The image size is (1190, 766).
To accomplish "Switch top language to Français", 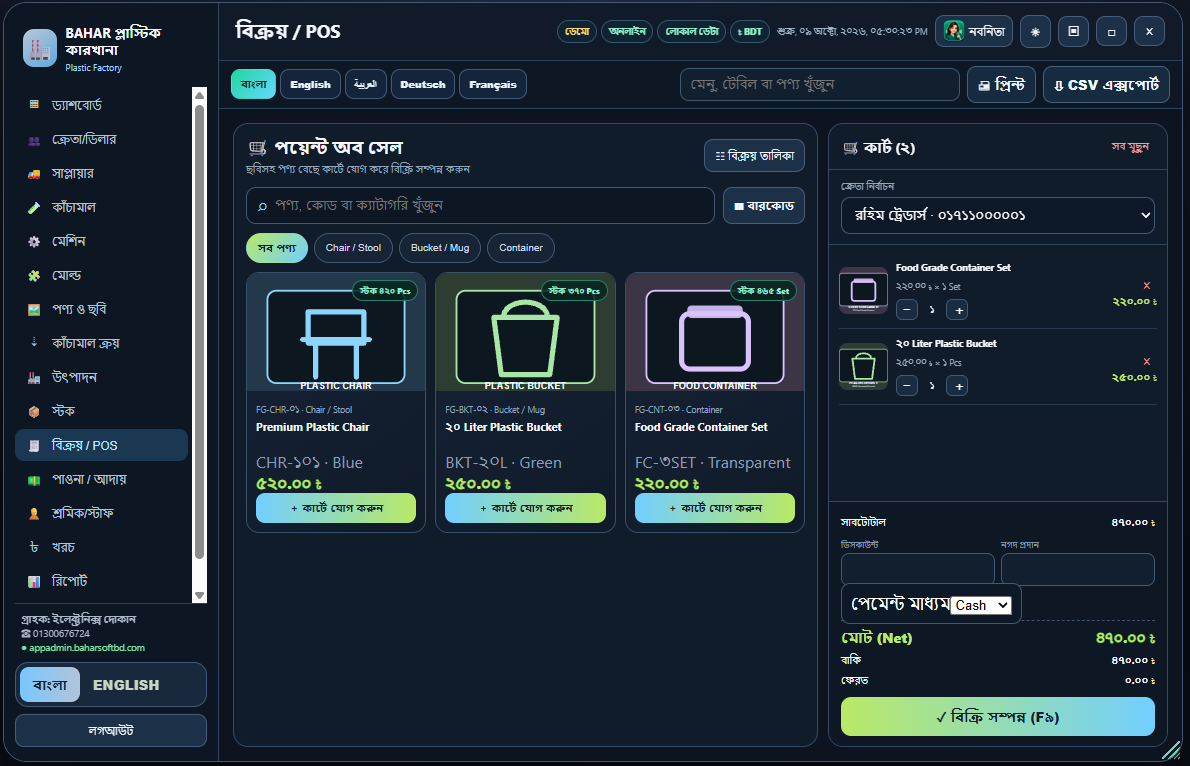I will [x=493, y=84].
